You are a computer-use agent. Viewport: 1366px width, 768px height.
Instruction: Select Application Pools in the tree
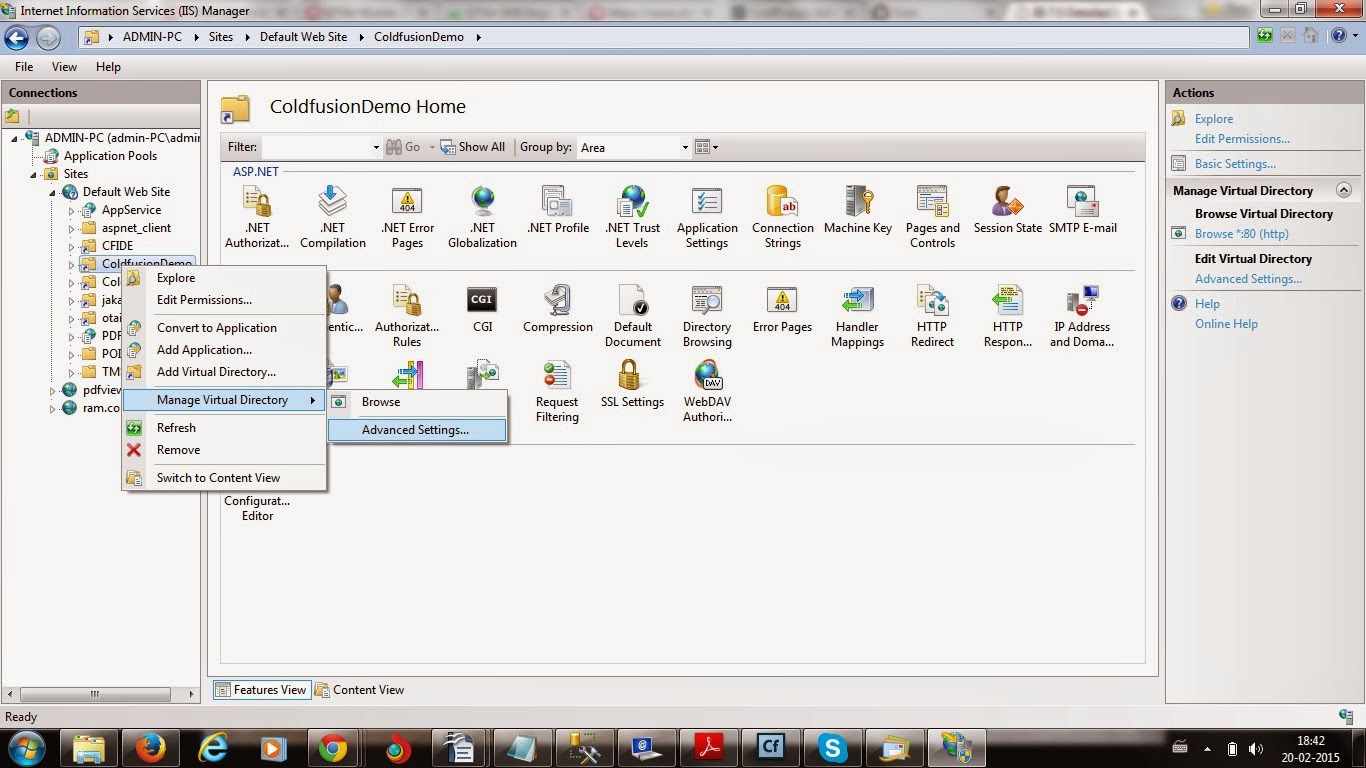click(110, 156)
